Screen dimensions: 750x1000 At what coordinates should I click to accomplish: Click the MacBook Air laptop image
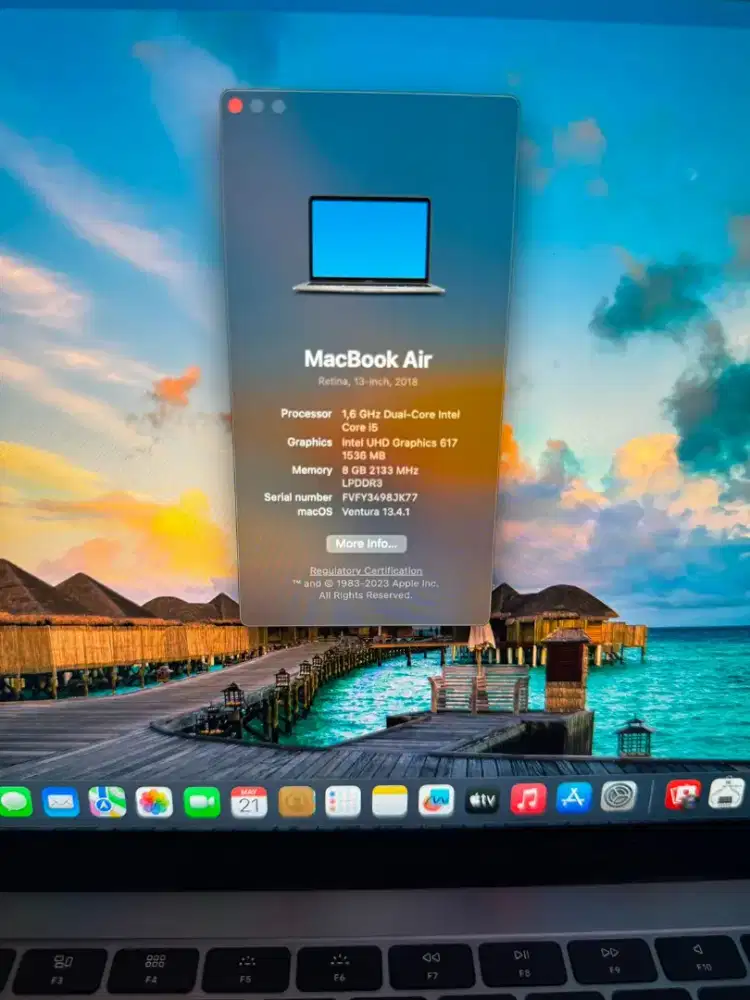pos(369,246)
